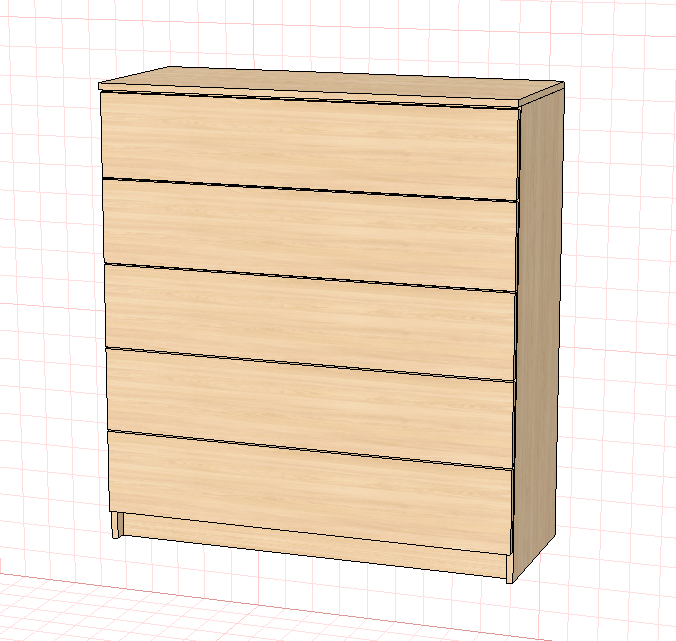This screenshot has width=676, height=641.
Task: Select the front left leg of the dresser
Action: 116,525
